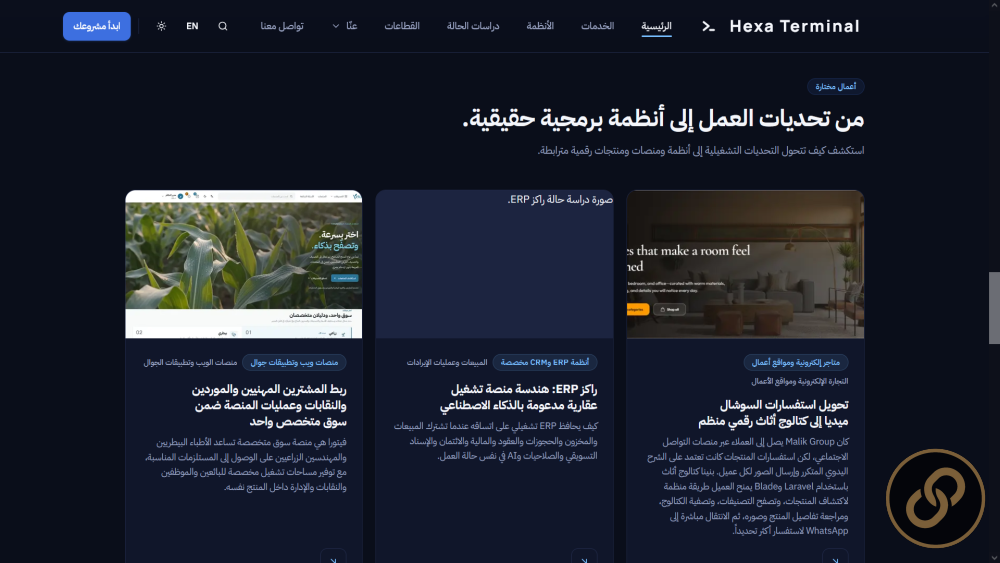Click the منصات الويب وتطبيقات الجوال label

click(190, 362)
